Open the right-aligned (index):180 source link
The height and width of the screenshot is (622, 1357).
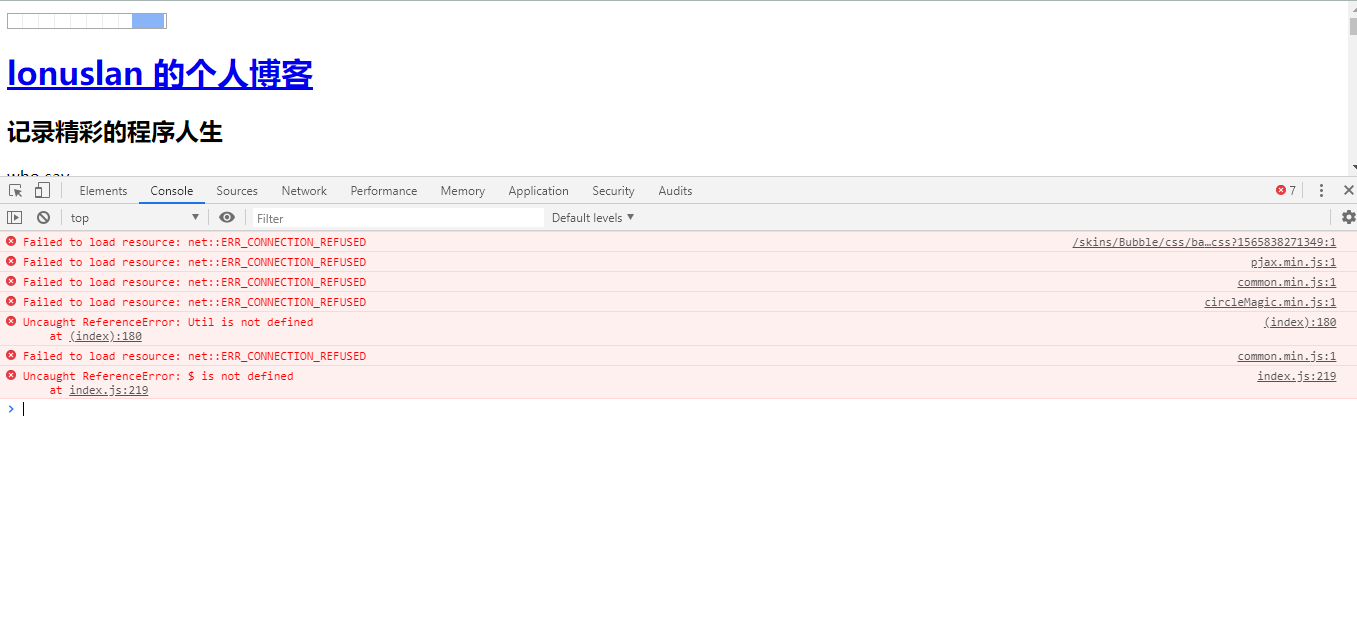point(1300,322)
